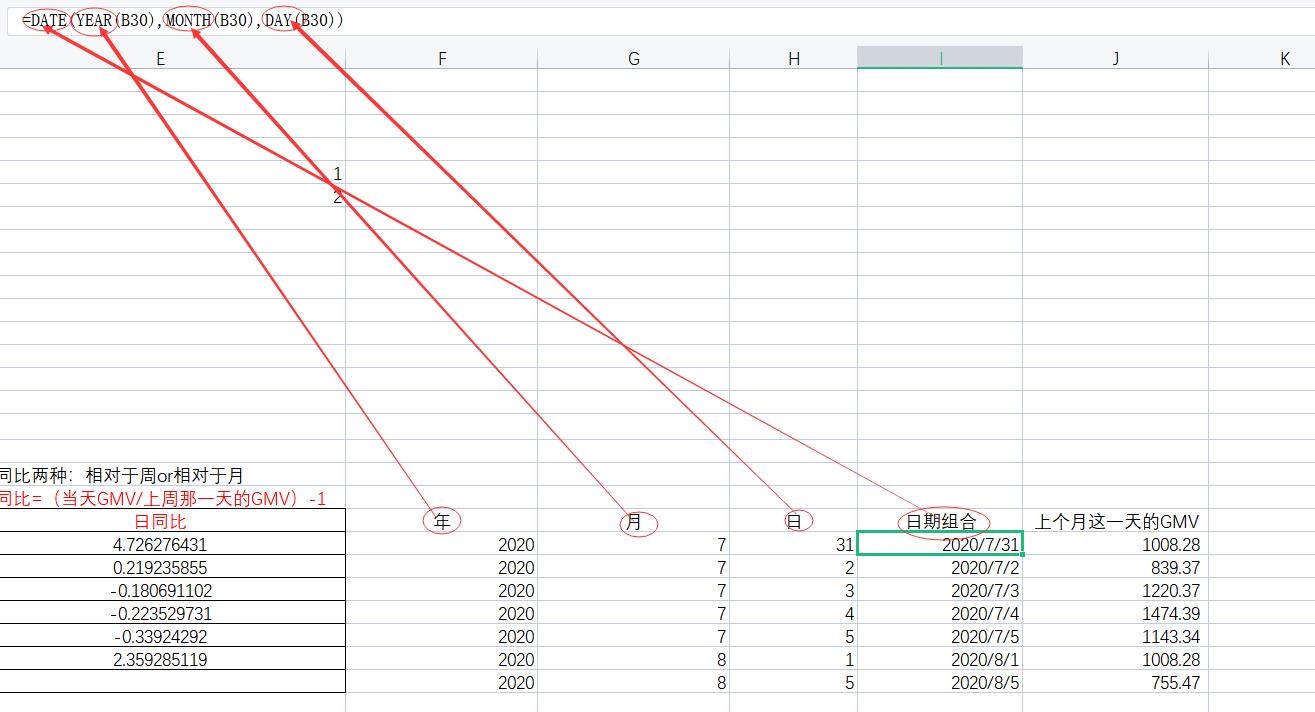Click the text 同比两种:相对于周or相对于月
Image resolution: width=1315 pixels, height=712 pixels.
point(121,476)
